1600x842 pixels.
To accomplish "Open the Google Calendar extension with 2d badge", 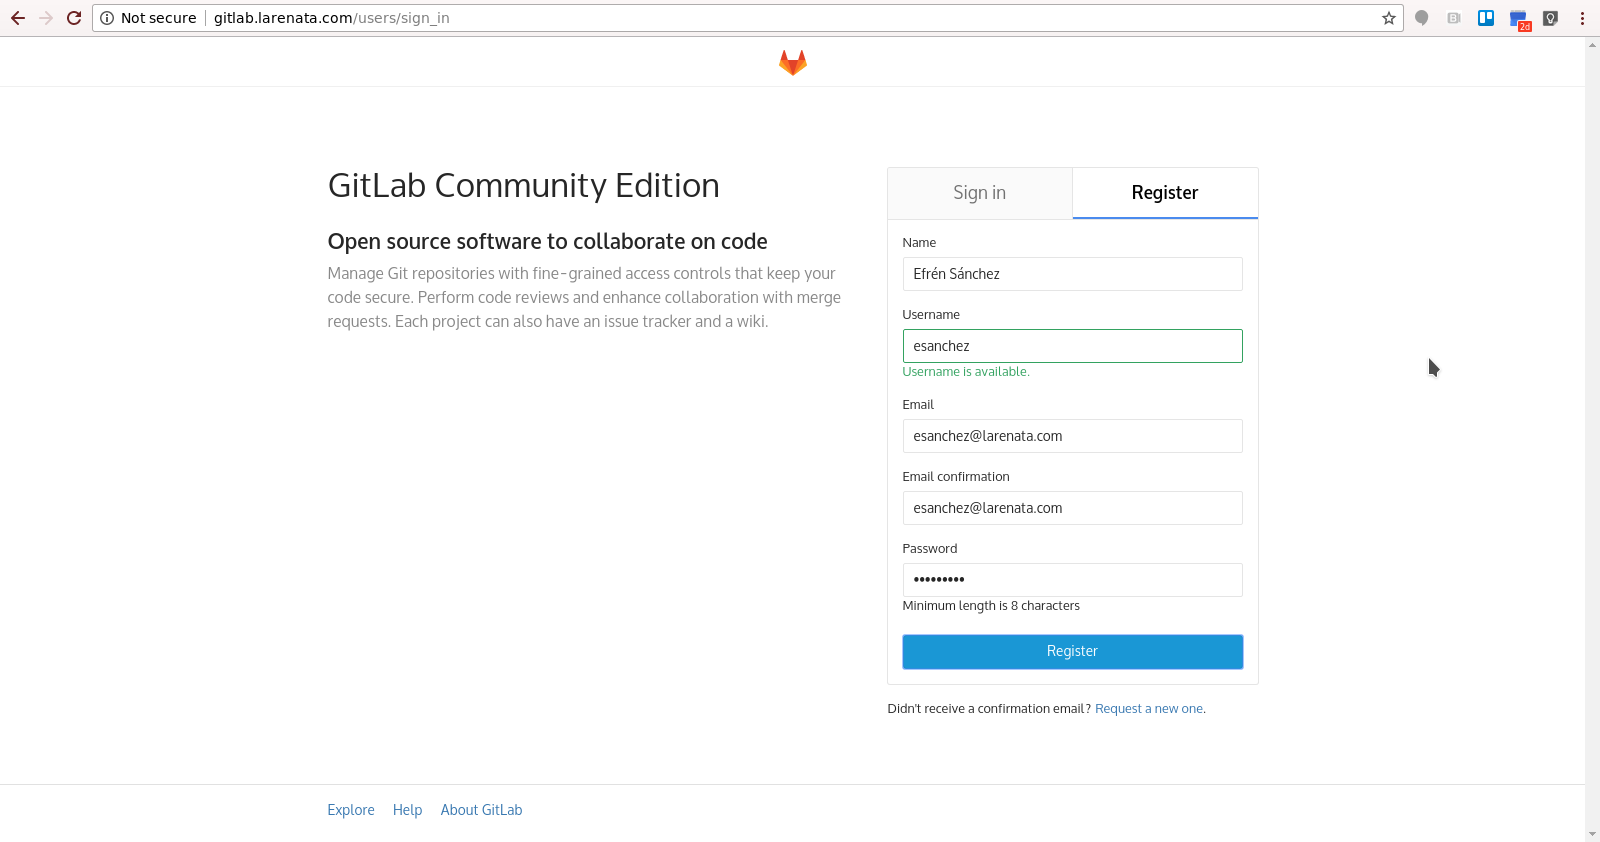I will (x=1518, y=19).
